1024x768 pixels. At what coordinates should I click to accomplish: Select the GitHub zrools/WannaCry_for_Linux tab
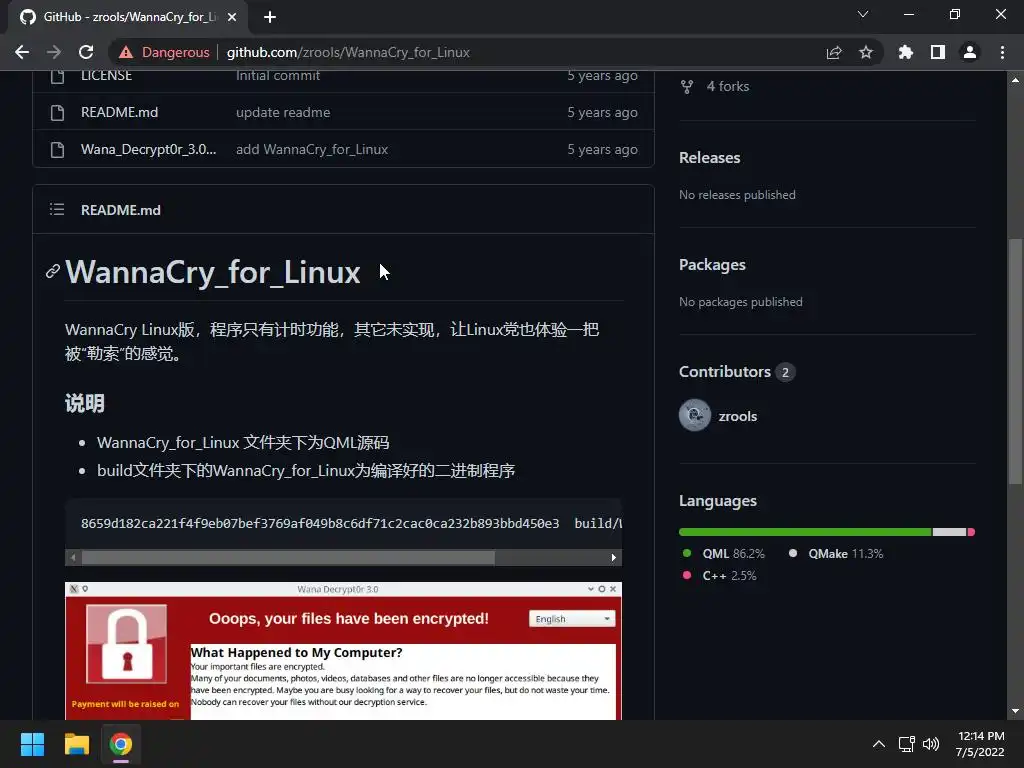tap(128, 17)
